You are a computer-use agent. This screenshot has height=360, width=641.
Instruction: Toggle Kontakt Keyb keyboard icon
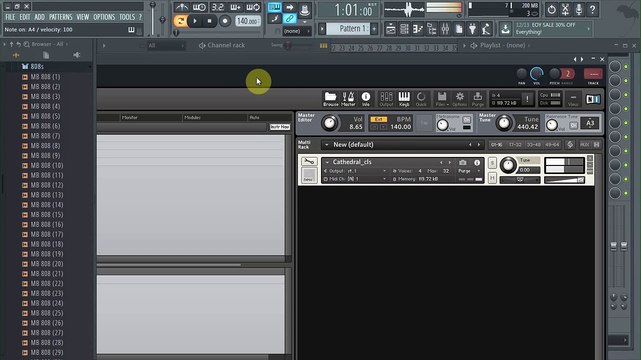click(x=404, y=99)
